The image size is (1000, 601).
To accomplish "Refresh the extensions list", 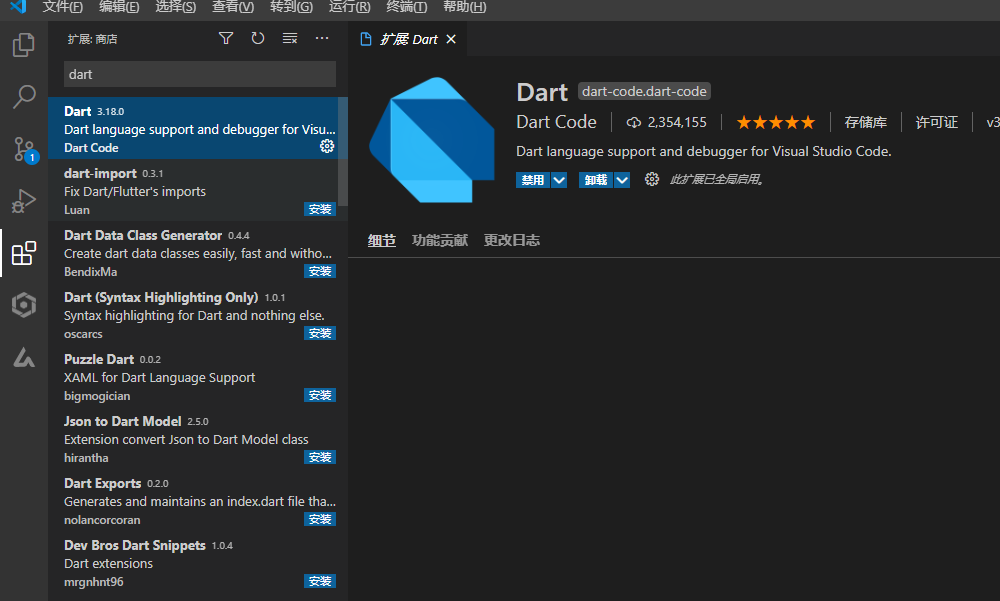I will [x=258, y=38].
